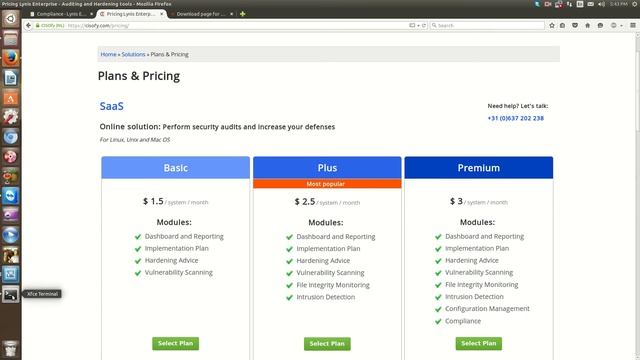640x360 pixels.
Task: Open TeamViewer from the dock
Action: click(x=11, y=196)
